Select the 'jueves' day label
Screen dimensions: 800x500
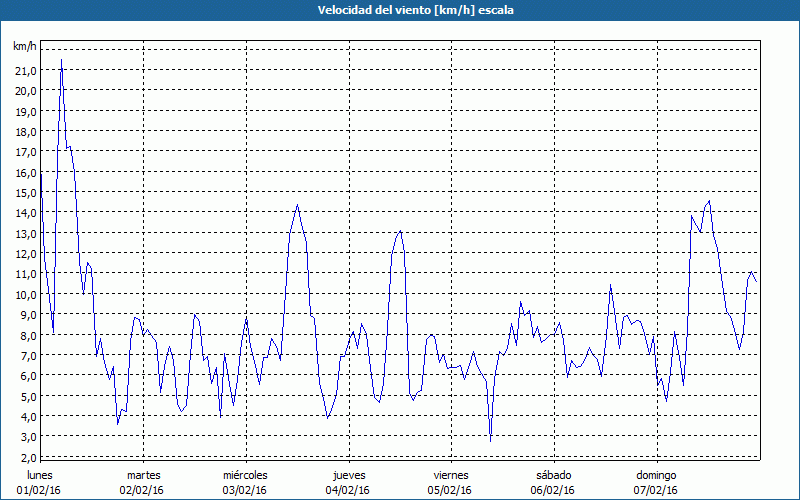click(348, 475)
